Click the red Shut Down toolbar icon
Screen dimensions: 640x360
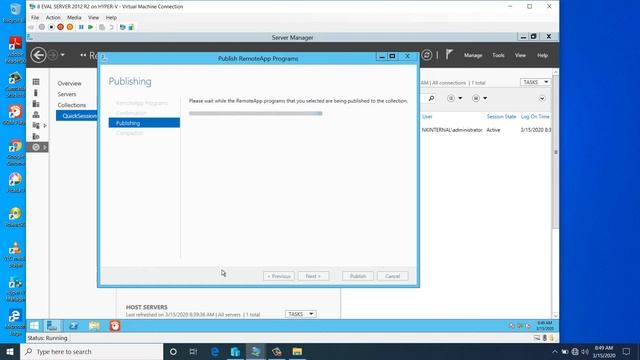[x=60, y=27]
